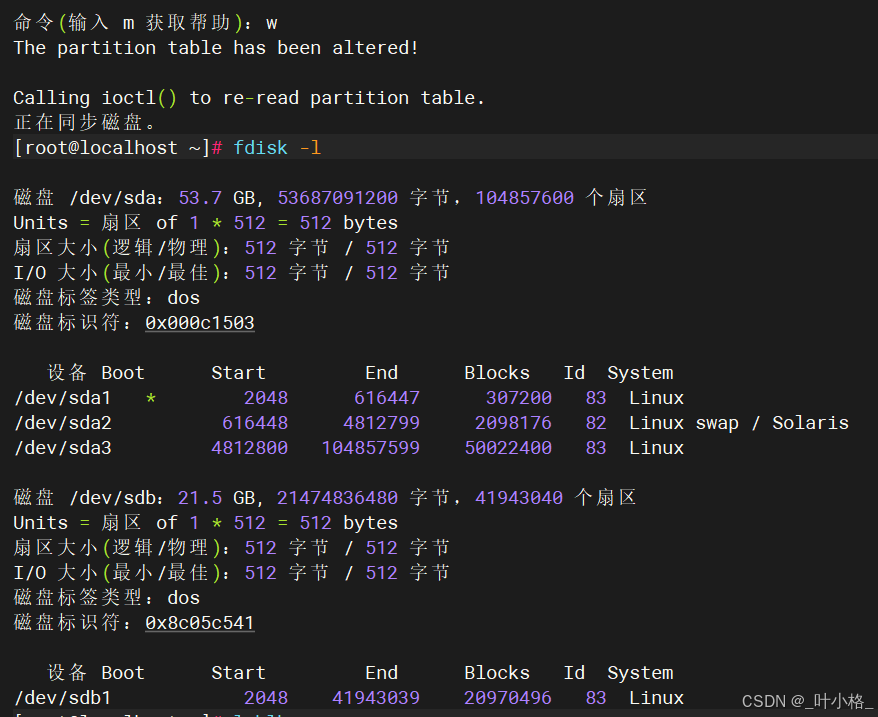
Task: Select the disk identifier 0x8c05c541
Action: point(200,623)
